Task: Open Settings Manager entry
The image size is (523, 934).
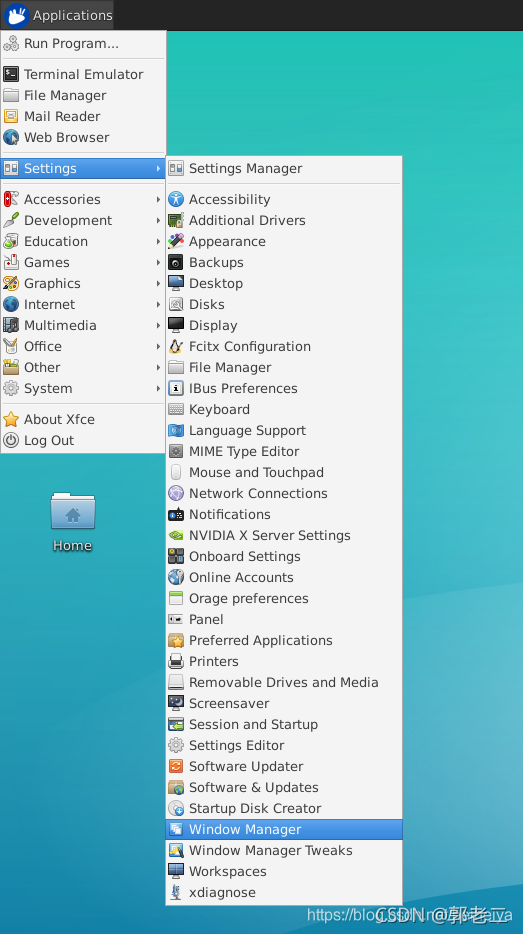Action: [x=284, y=169]
